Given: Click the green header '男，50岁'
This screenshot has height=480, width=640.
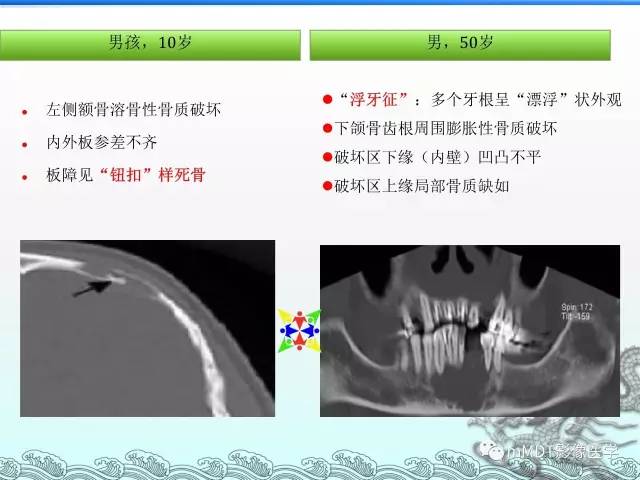Looking at the screenshot, I should 460,45.
